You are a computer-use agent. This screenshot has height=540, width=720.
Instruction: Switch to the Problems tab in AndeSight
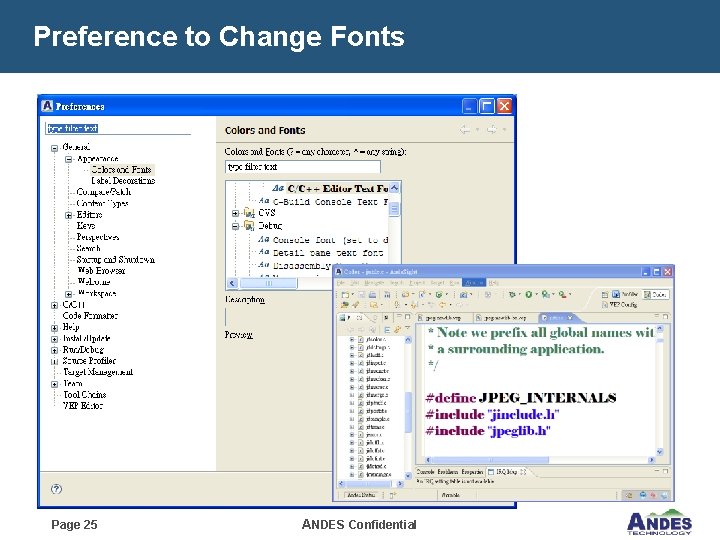pos(447,472)
